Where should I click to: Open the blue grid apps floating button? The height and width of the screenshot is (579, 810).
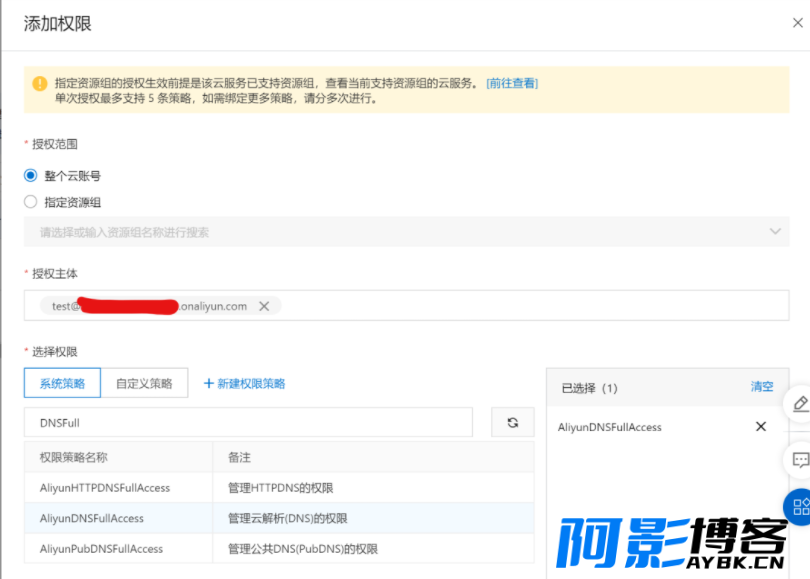tap(799, 507)
